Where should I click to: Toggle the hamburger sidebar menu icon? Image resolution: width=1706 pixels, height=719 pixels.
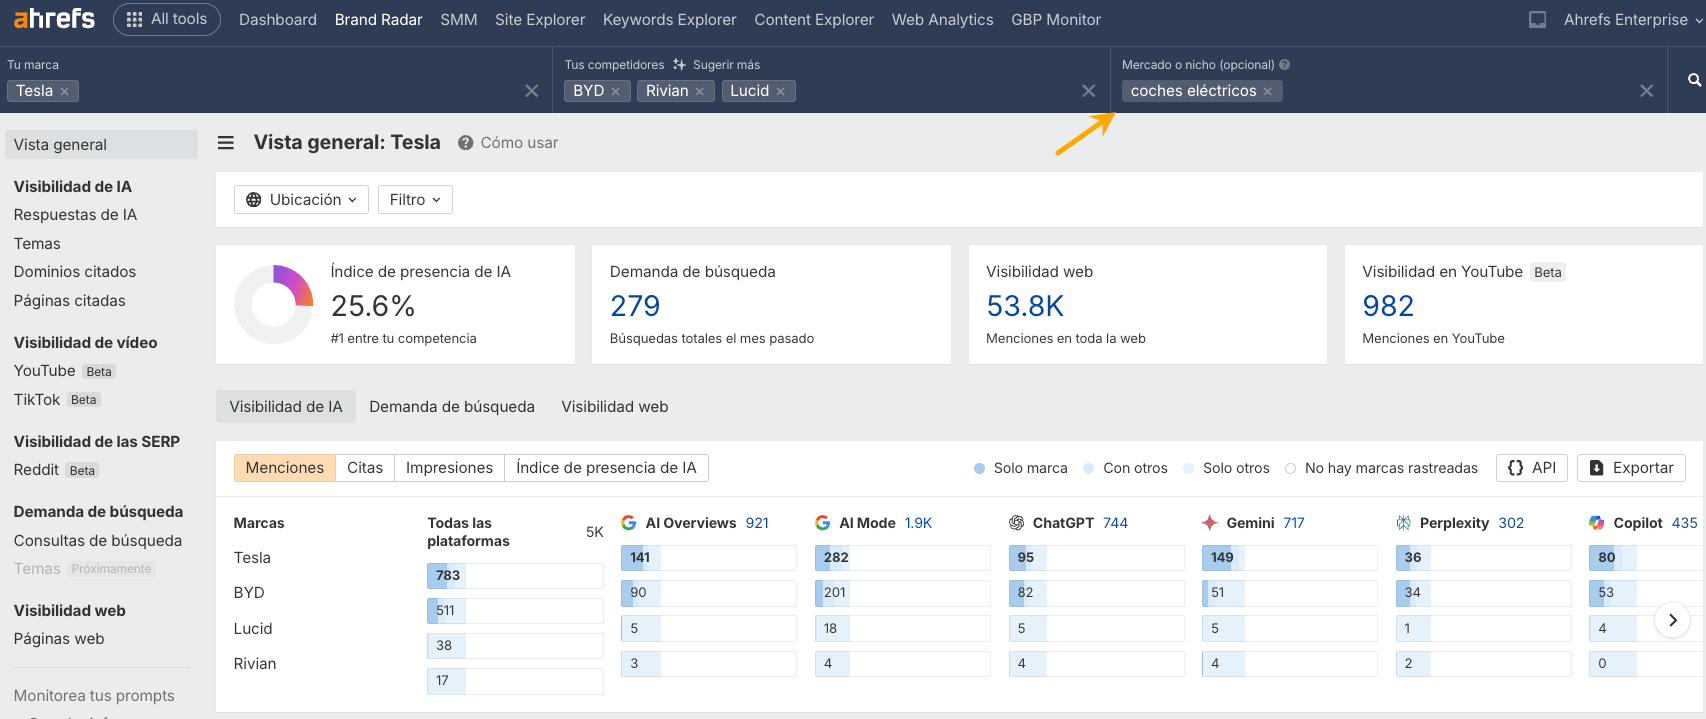[x=226, y=143]
